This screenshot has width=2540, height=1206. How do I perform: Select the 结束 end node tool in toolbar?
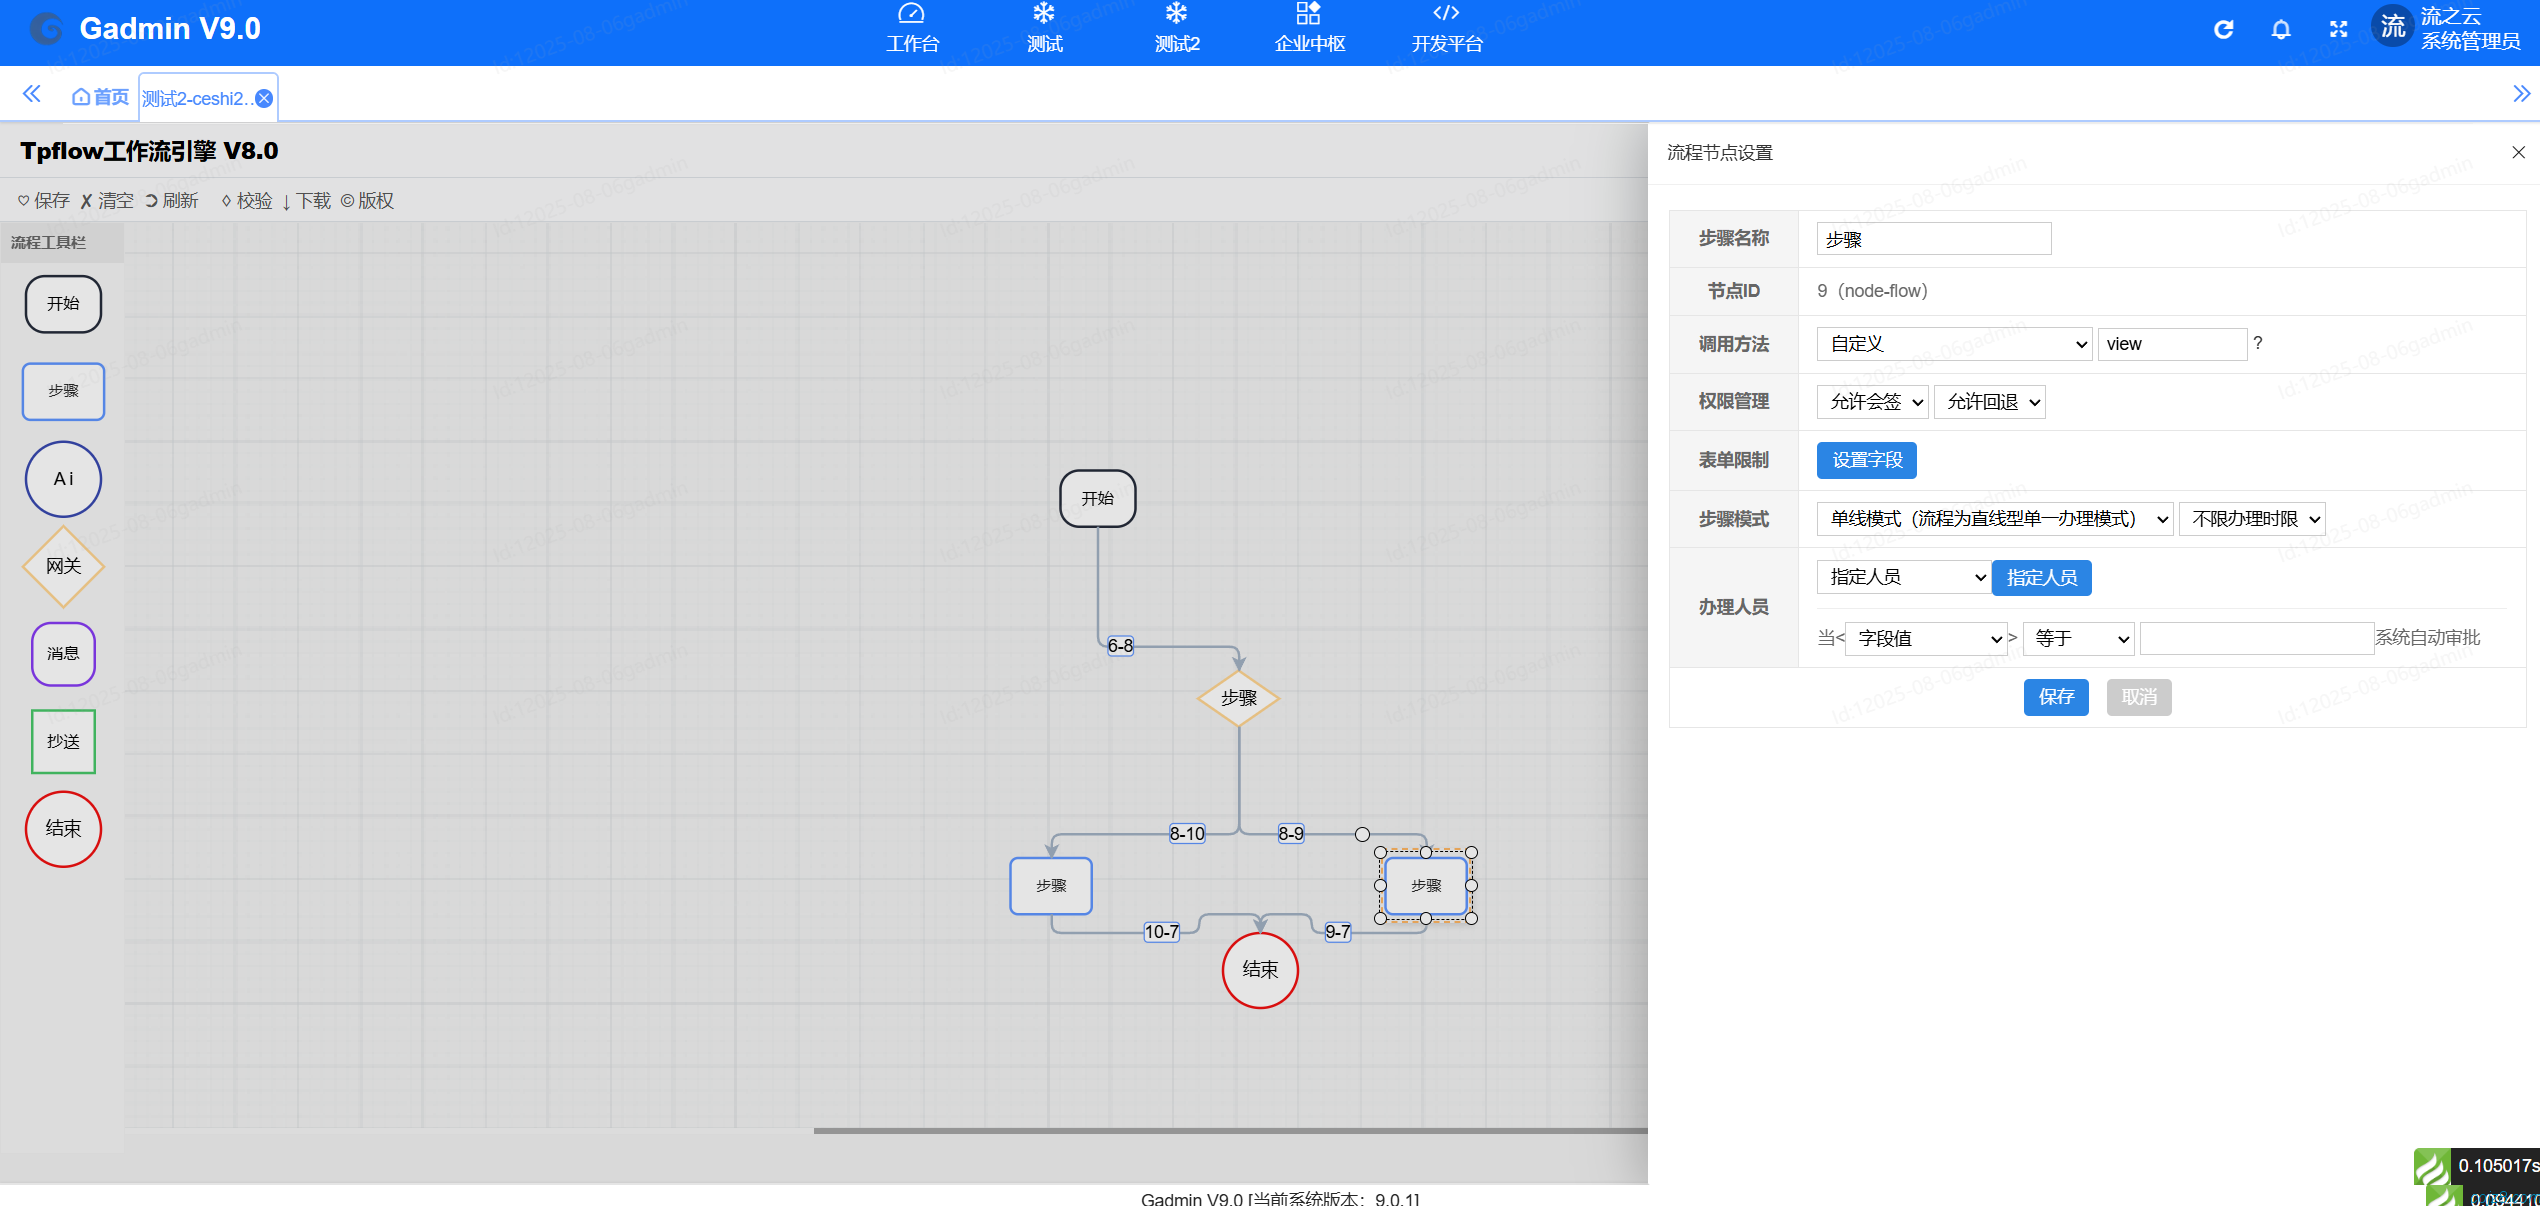[63, 829]
